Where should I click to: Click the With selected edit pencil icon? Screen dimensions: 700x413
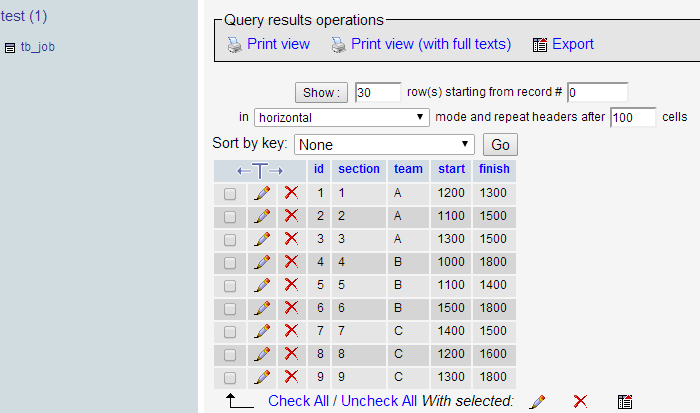[x=537, y=401]
